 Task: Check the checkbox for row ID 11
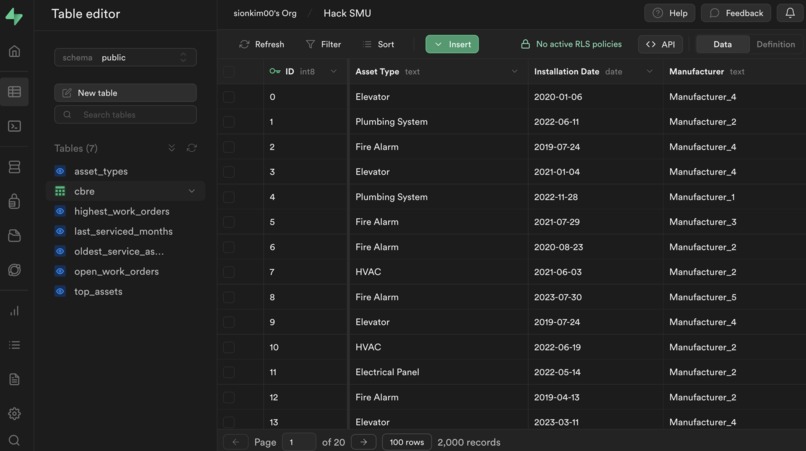pyautogui.click(x=229, y=372)
